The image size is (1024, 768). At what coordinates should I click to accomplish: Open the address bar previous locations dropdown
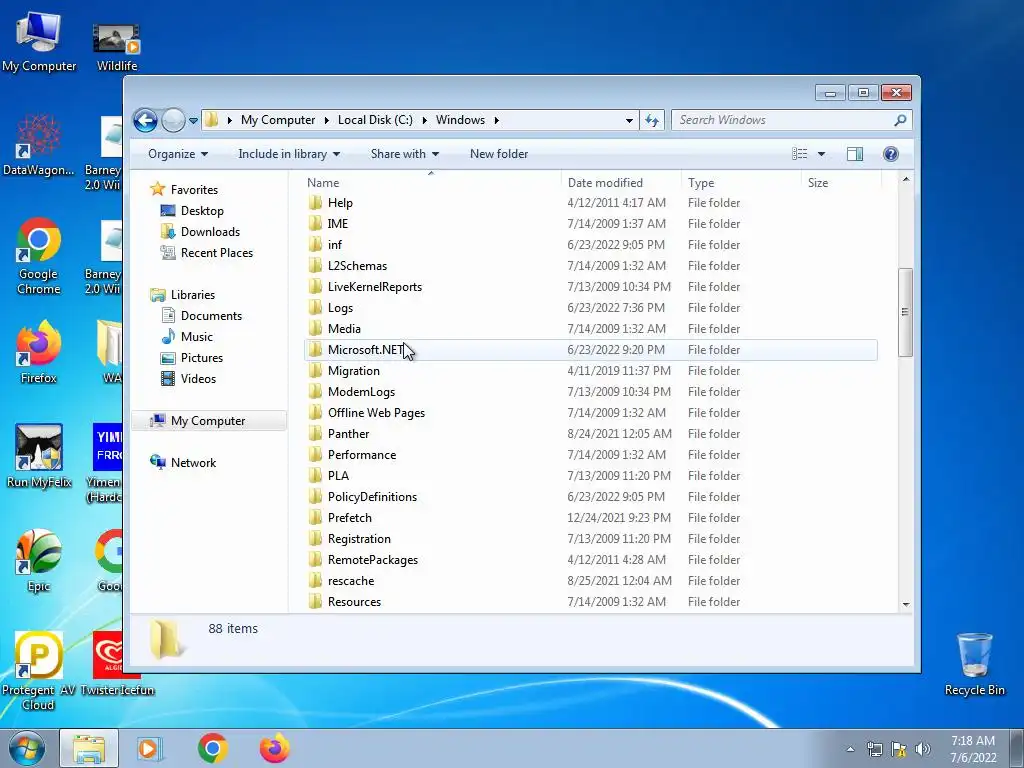629,120
